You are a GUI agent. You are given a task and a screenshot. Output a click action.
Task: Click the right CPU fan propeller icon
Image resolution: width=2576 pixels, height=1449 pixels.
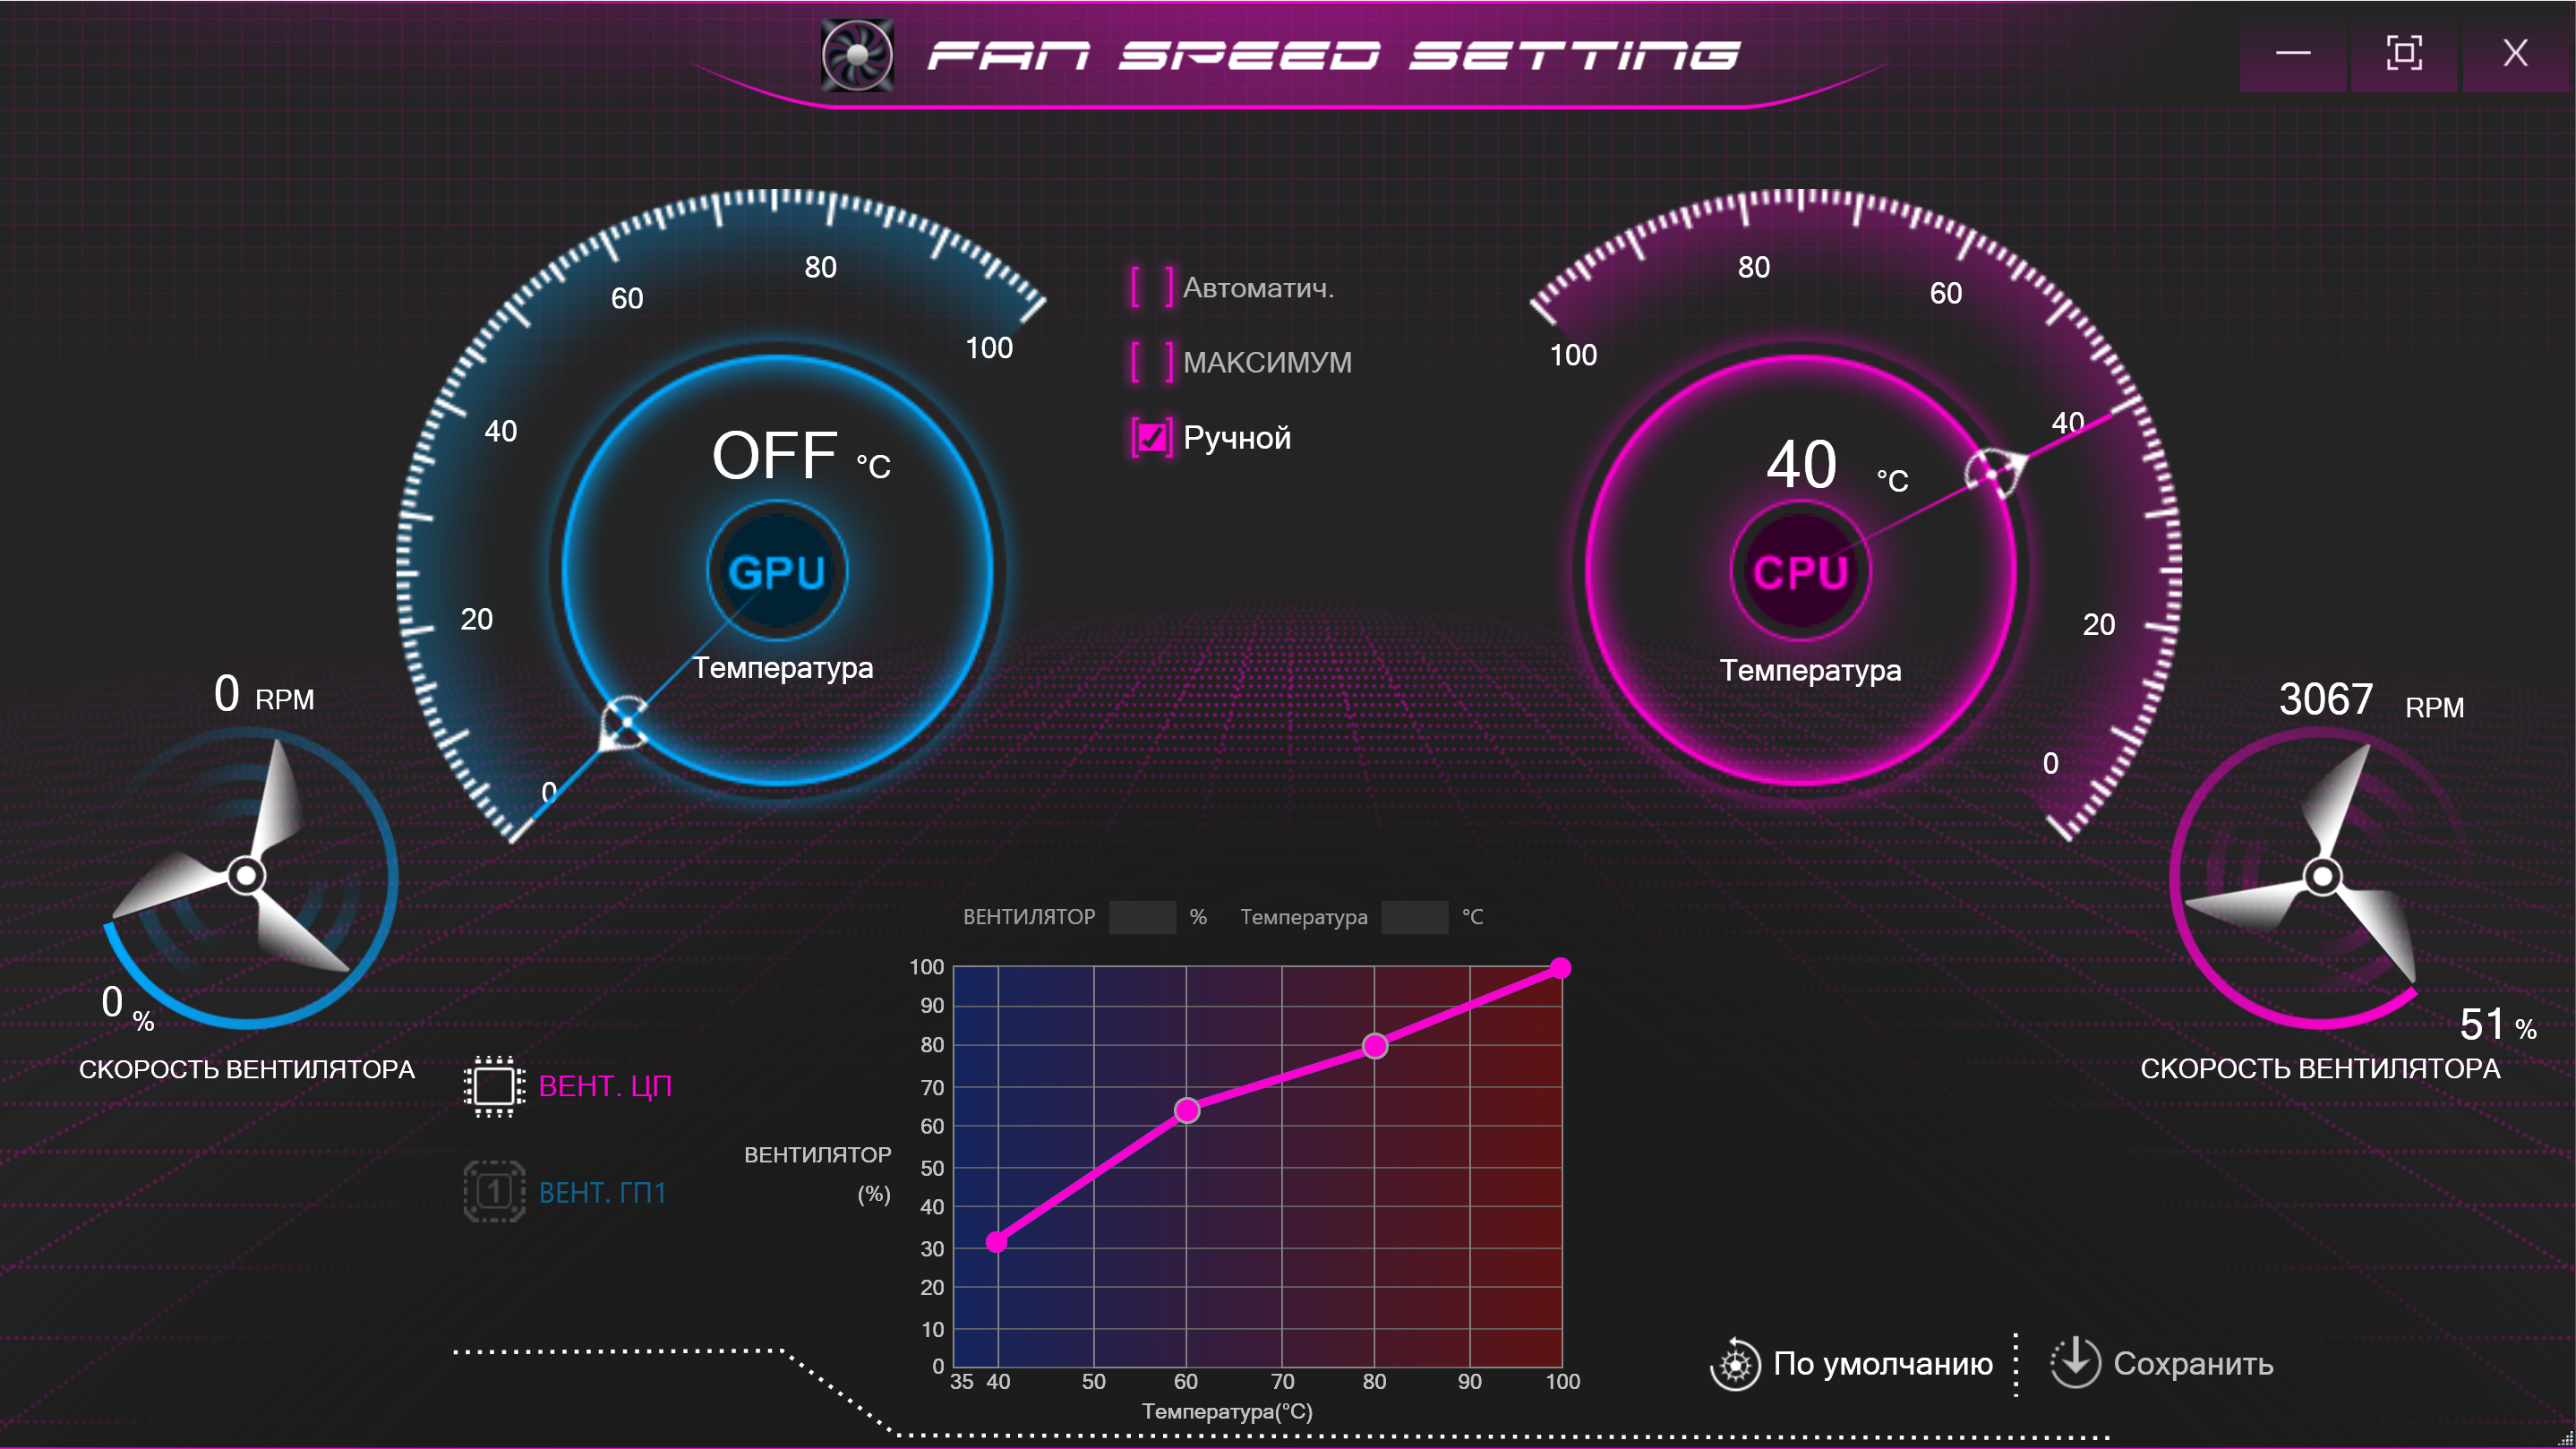(2322, 876)
